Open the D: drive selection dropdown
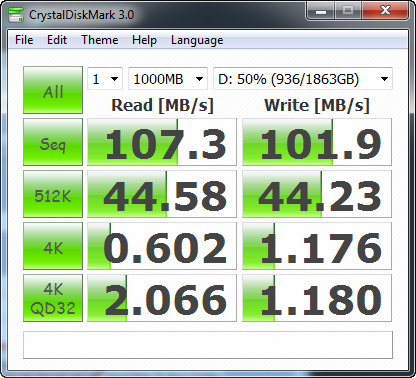 (303, 79)
